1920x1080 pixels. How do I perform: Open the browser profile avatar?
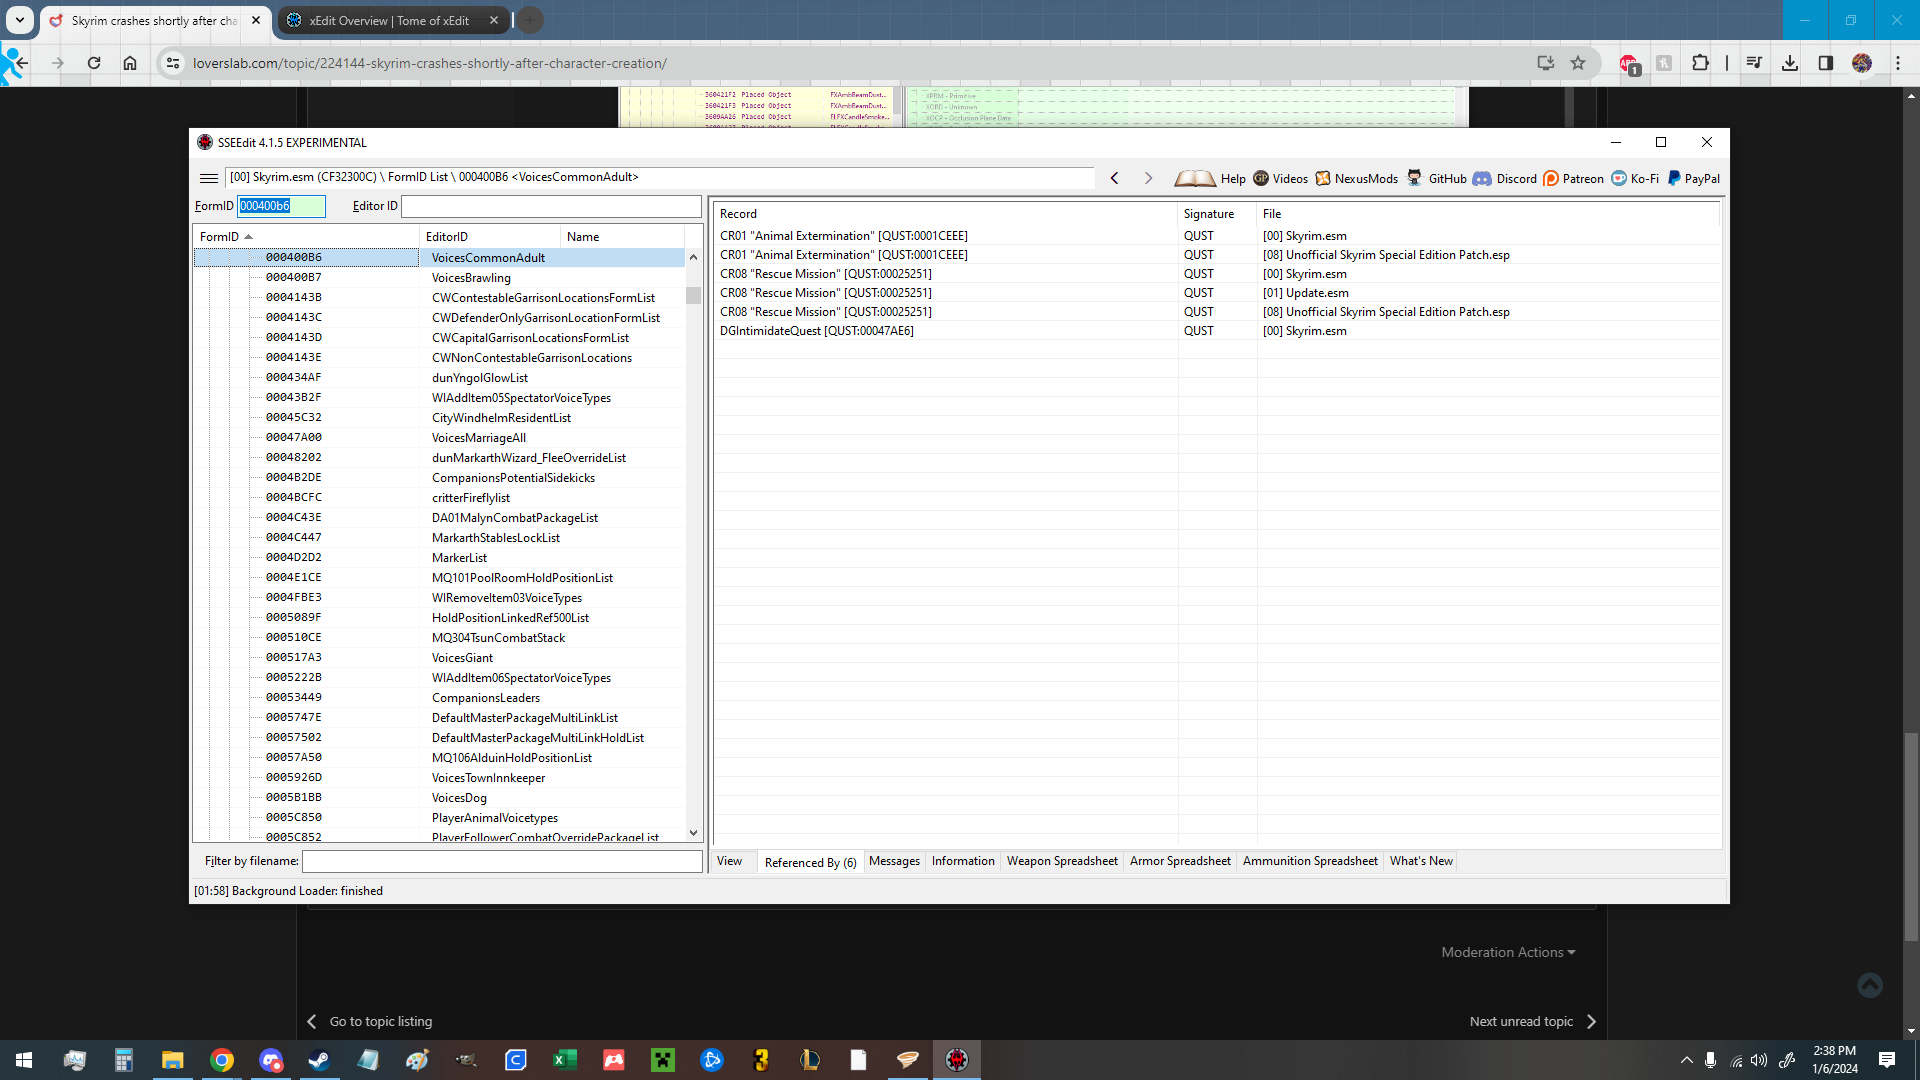[x=1862, y=63]
